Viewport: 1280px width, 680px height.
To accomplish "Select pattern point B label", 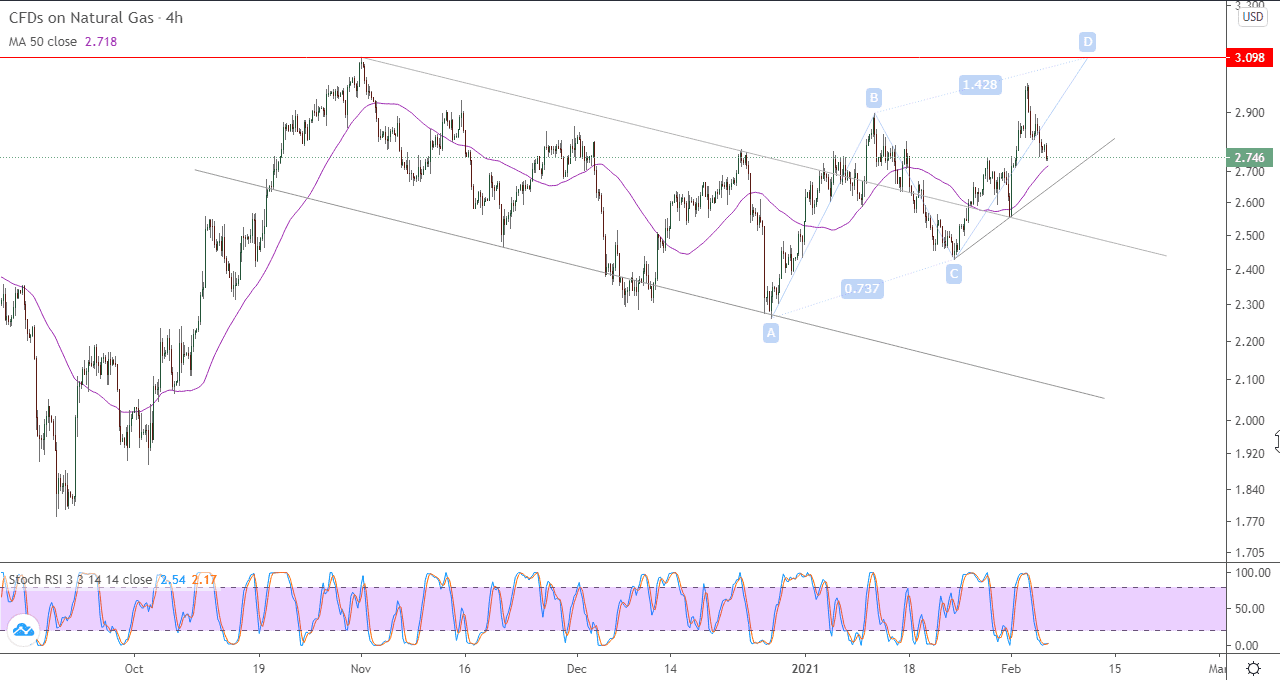I will coord(874,97).
